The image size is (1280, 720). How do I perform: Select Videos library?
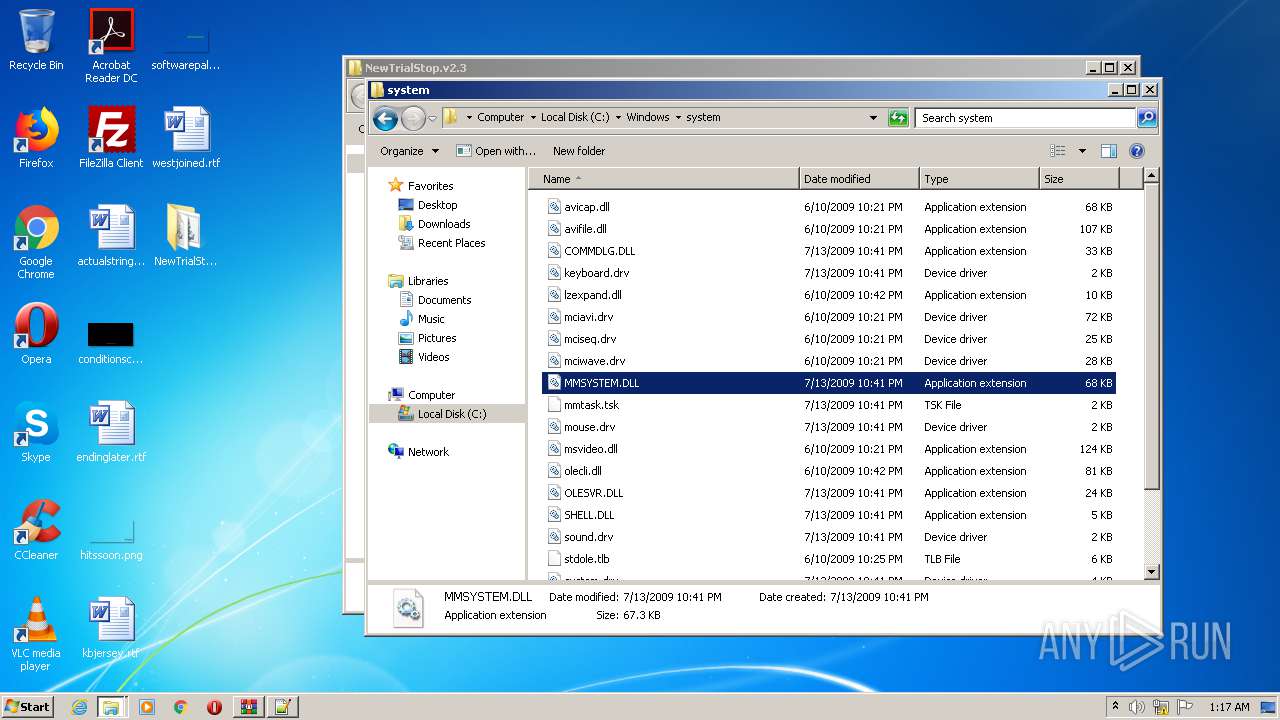click(x=433, y=357)
